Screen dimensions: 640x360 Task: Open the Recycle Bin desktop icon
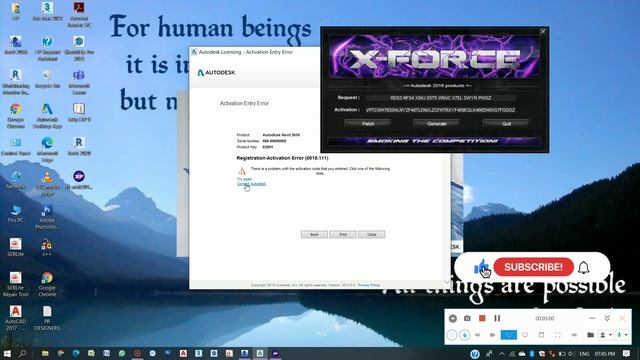47,78
